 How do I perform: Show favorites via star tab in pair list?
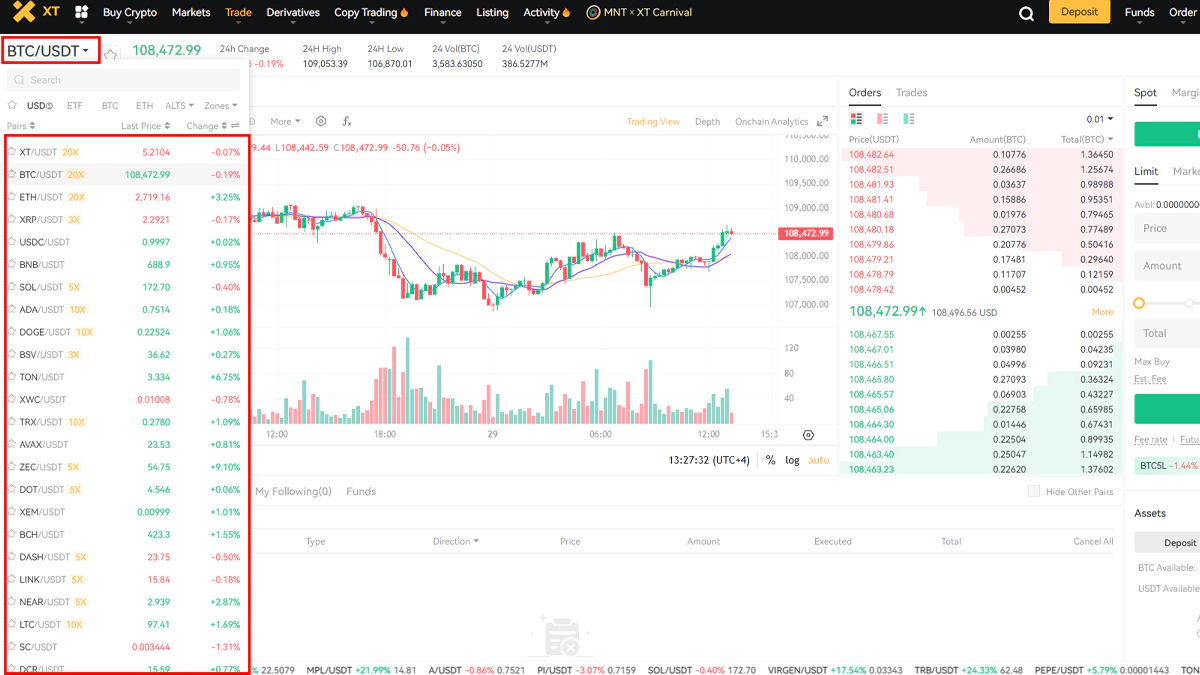click(12, 105)
